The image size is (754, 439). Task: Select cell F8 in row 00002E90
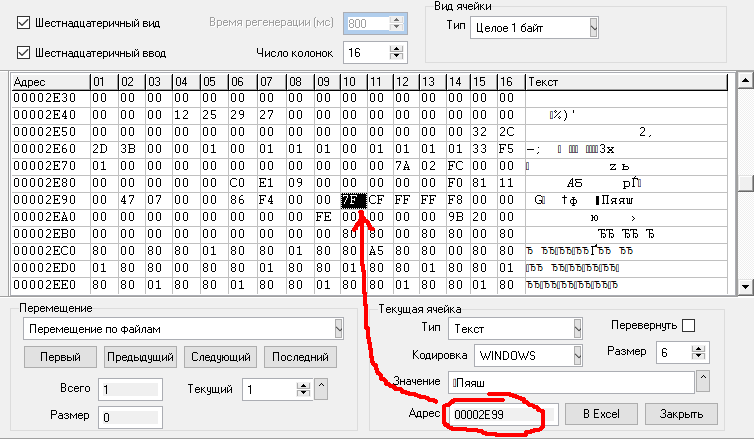pos(458,200)
